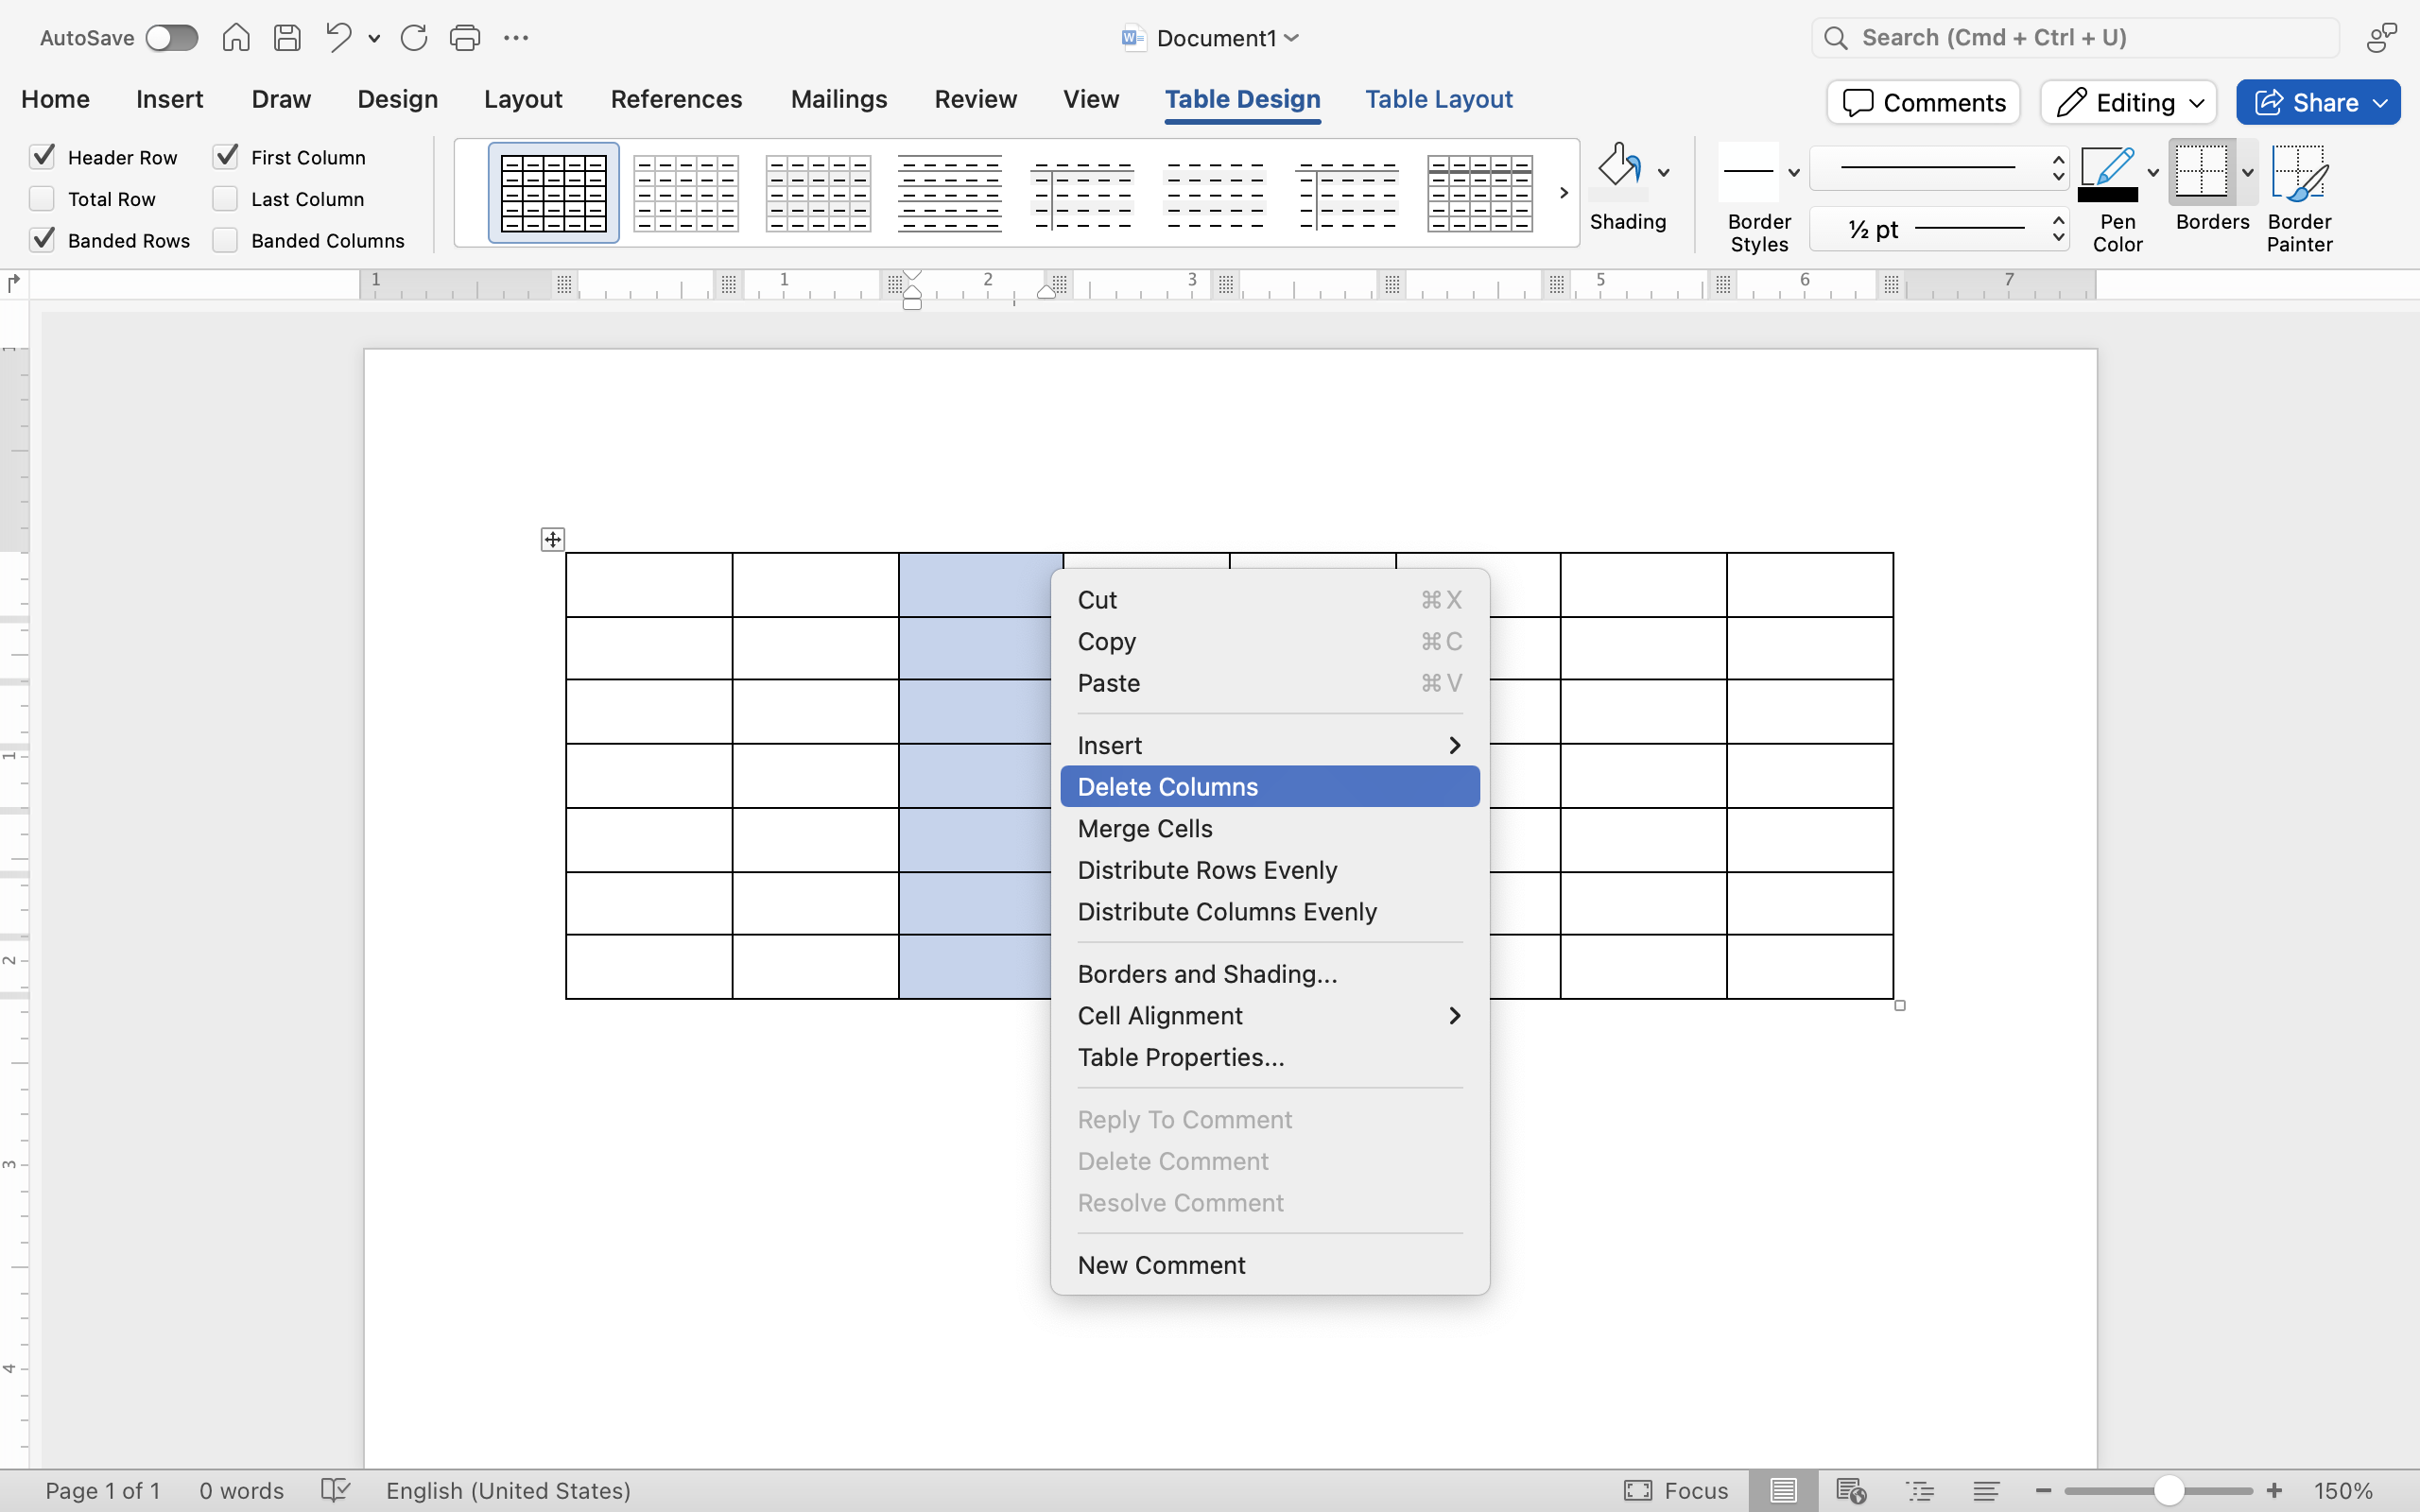Click the table move handle

coord(553,540)
